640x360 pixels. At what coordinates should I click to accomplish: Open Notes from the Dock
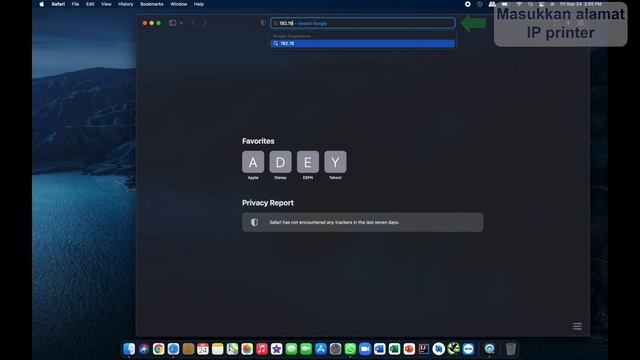218,349
